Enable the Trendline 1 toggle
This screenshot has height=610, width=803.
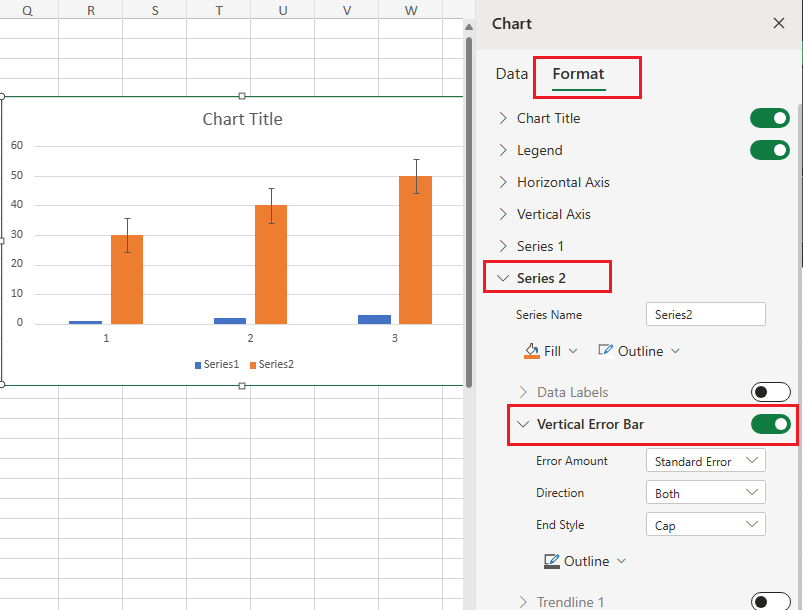[x=771, y=602]
